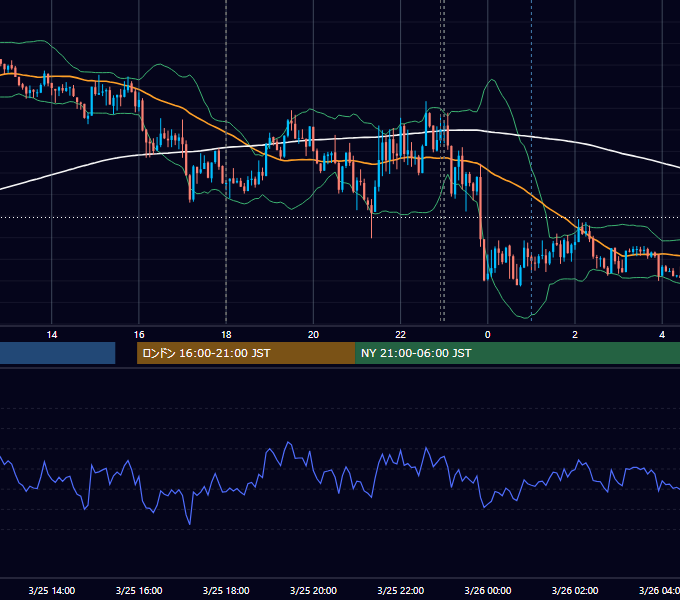Click the 3/25 16:00 date label
This screenshot has width=680, height=600.
click(139, 590)
